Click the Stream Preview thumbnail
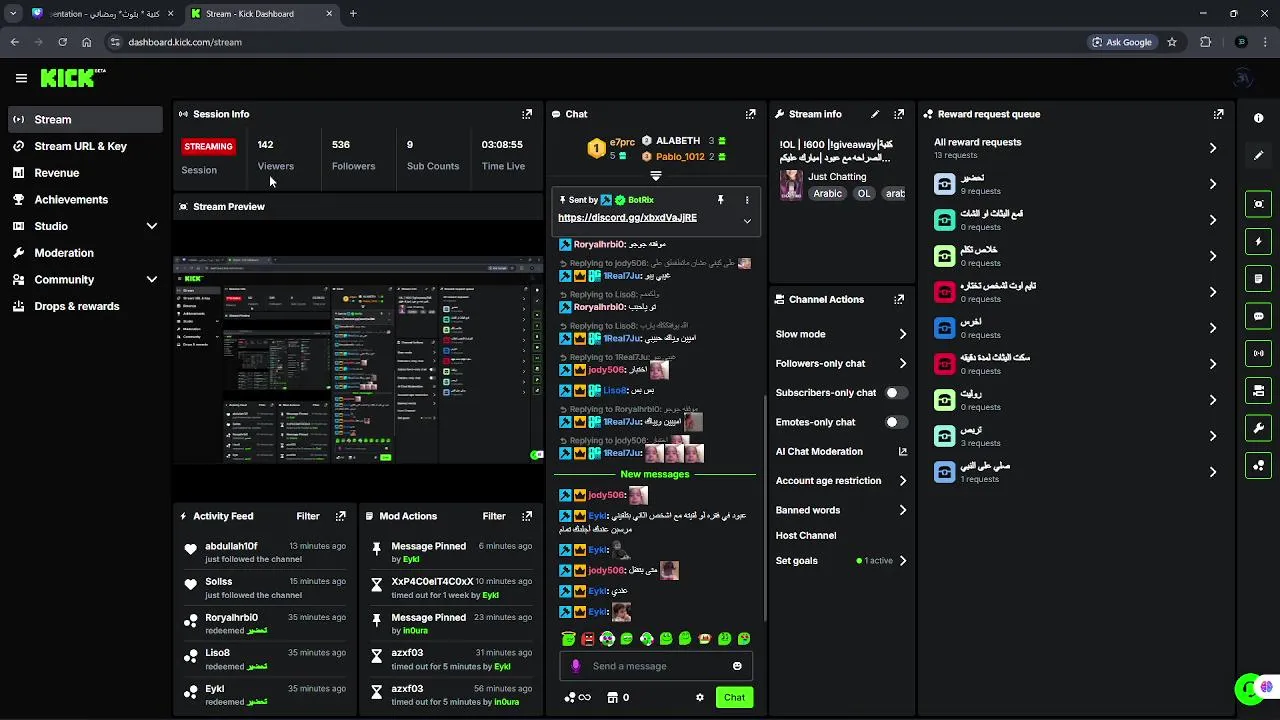 click(358, 360)
